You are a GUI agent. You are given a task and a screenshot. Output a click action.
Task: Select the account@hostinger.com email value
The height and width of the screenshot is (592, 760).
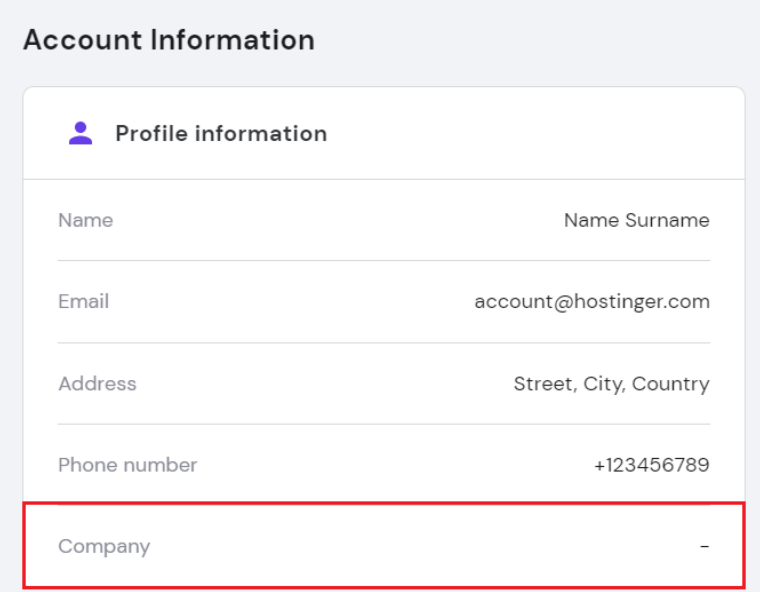pos(592,301)
